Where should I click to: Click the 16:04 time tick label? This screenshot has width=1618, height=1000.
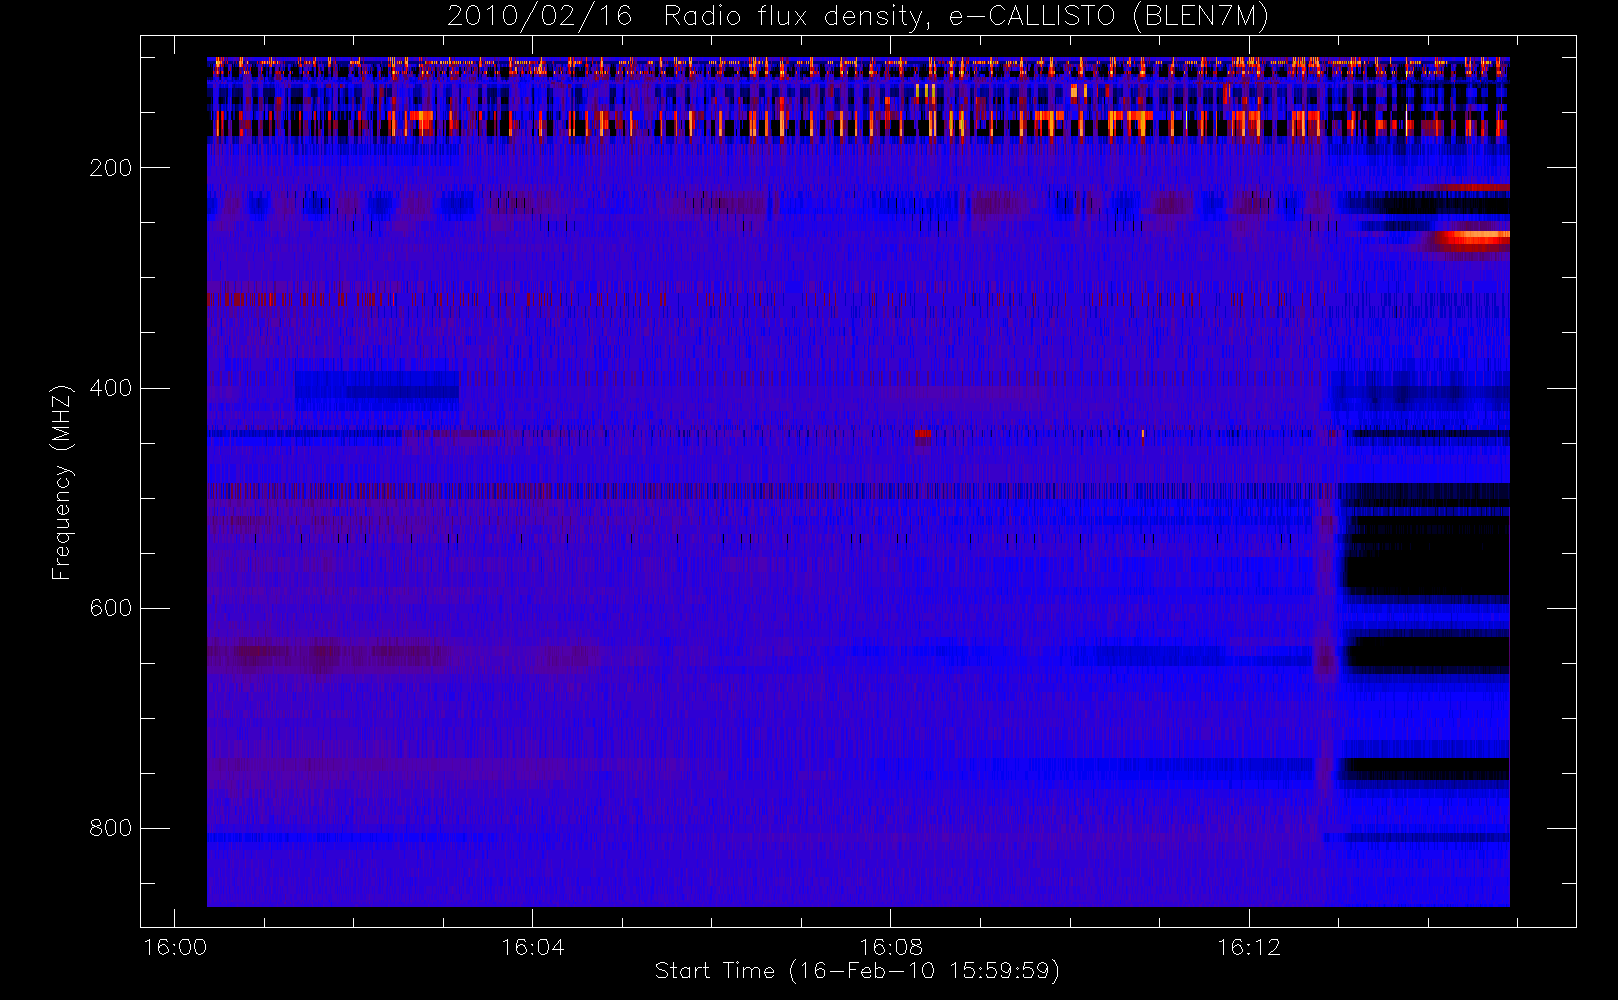(533, 947)
